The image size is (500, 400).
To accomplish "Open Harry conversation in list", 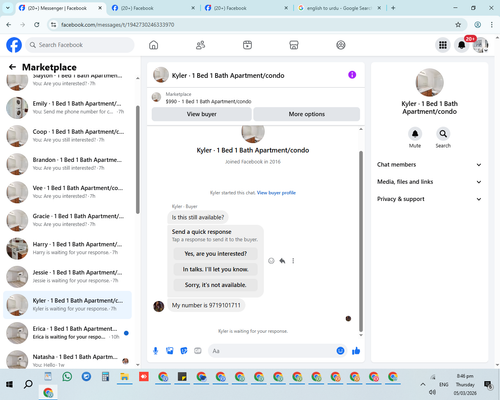I will coord(68,248).
